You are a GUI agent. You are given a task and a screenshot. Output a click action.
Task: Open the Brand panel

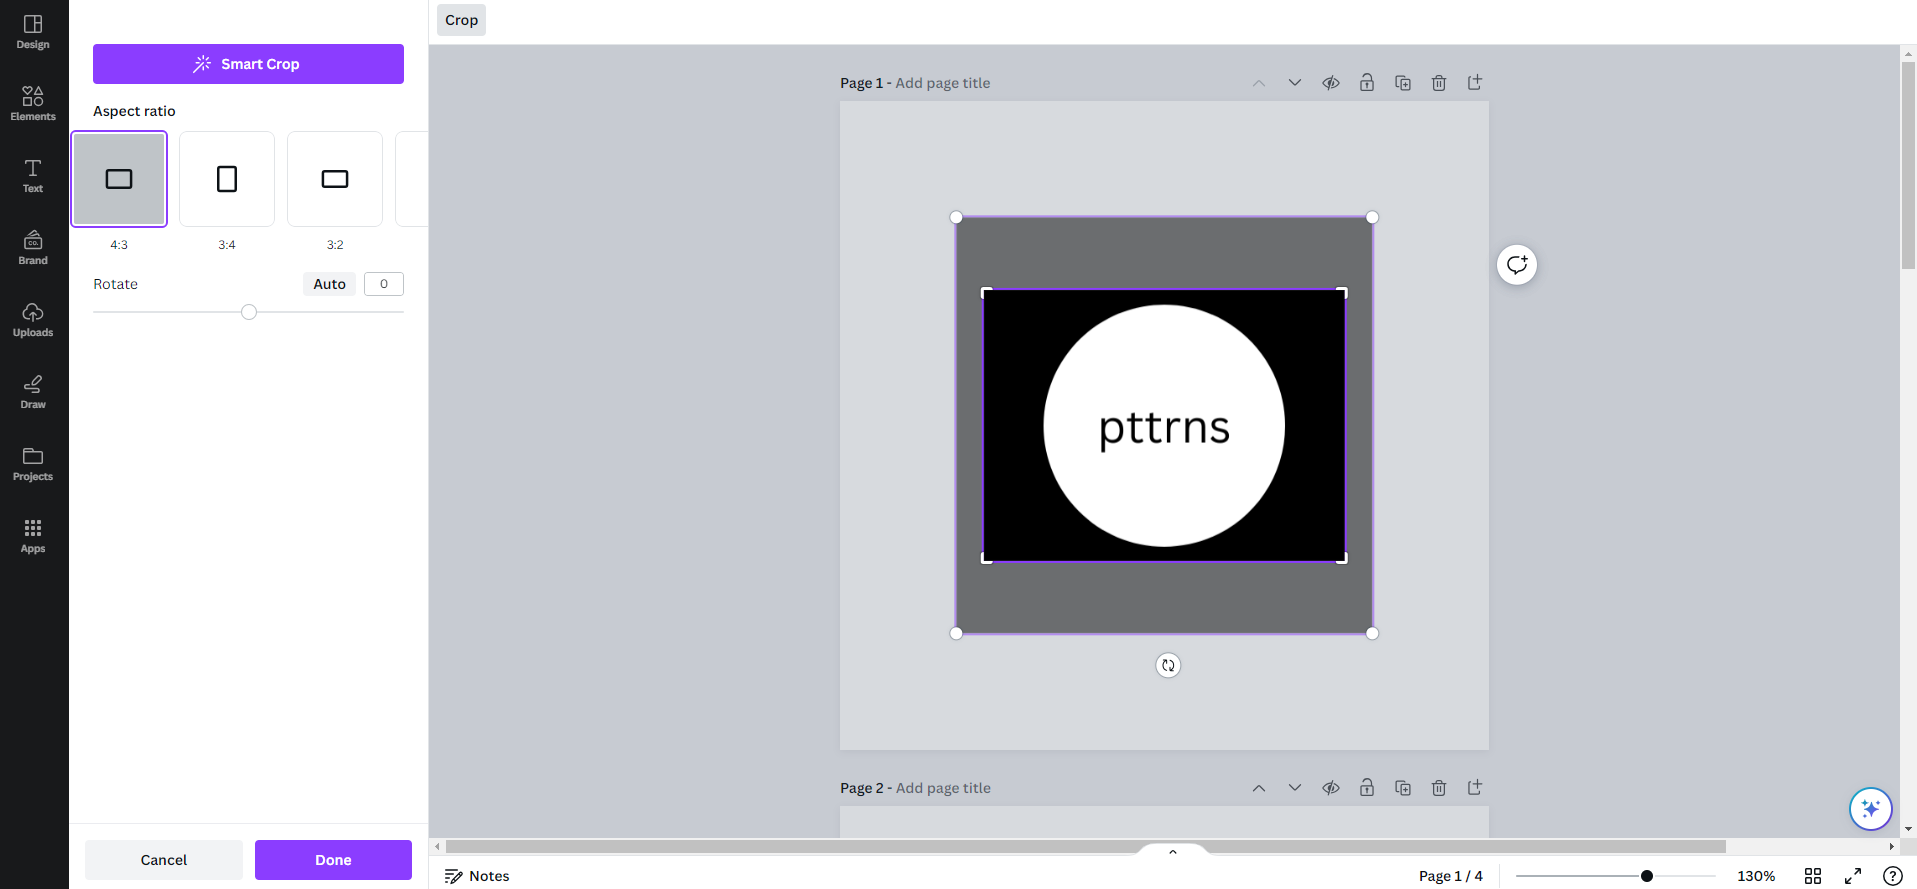click(x=33, y=248)
